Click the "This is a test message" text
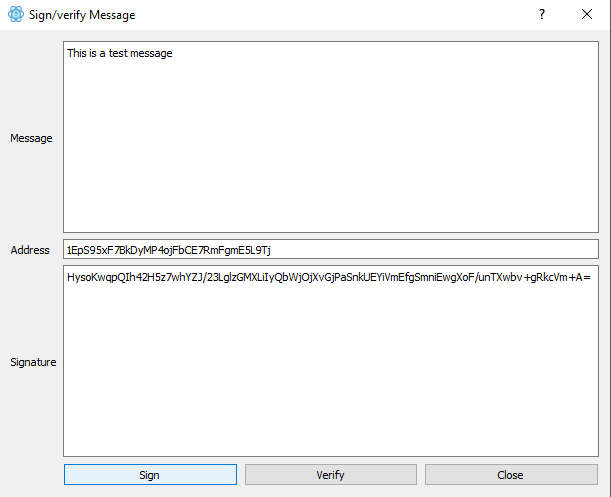 [120, 53]
